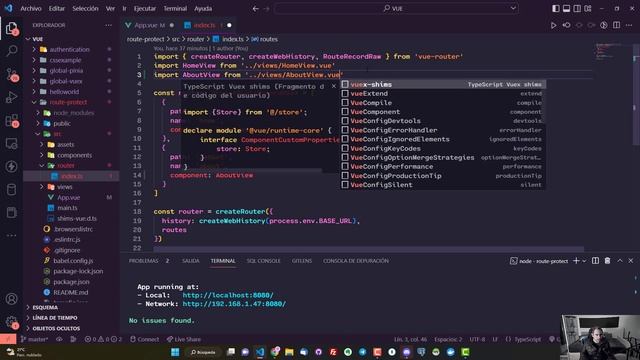Maximize the terminal panel size
Image resolution: width=640 pixels, height=360 pixels.
[x=620, y=261]
